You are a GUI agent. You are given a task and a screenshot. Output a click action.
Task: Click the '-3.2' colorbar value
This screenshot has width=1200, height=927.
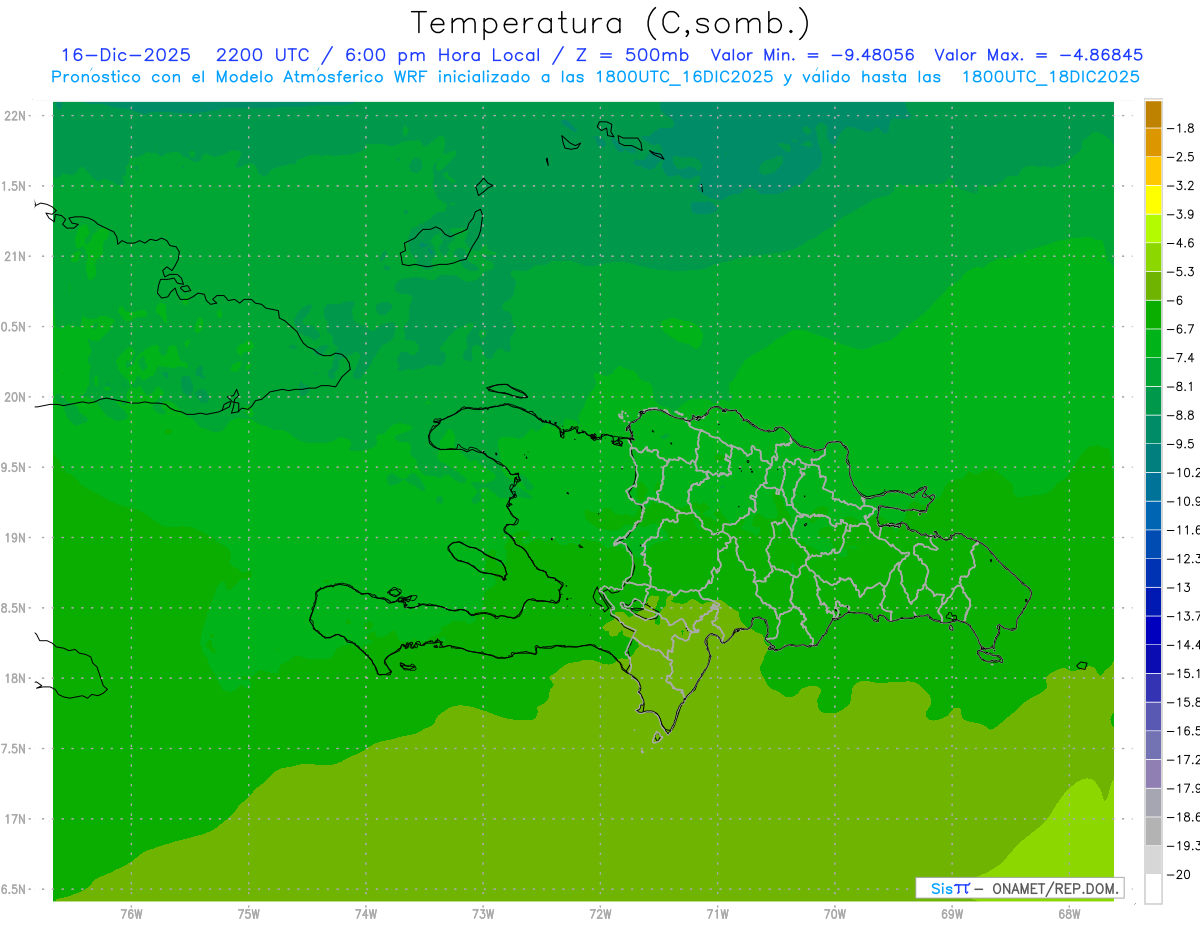pyautogui.click(x=1182, y=186)
